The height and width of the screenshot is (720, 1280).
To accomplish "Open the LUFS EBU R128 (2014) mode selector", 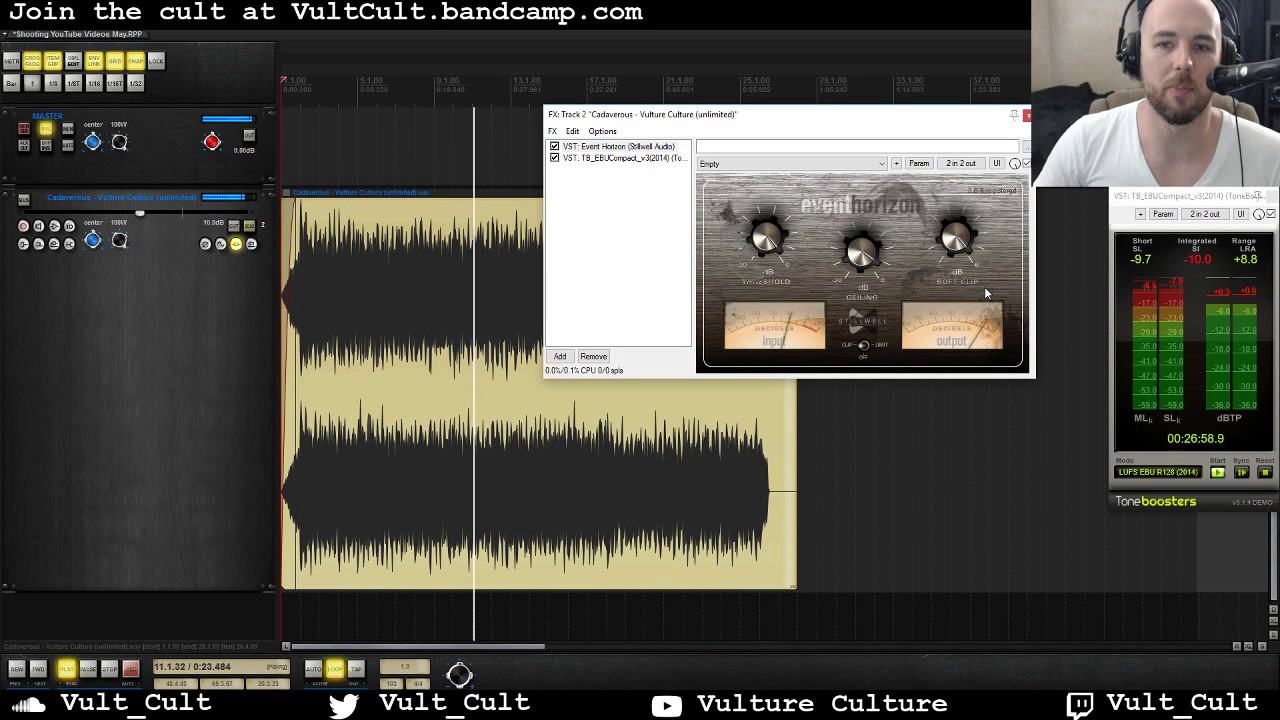I will click(1158, 473).
